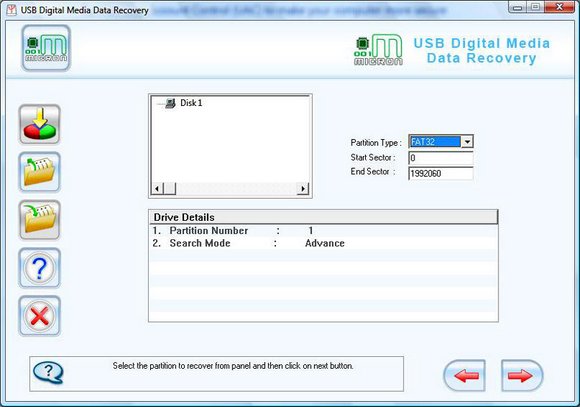580x407 pixels.
Task: Open the Partition Type dropdown arrow
Action: pyautogui.click(x=467, y=142)
